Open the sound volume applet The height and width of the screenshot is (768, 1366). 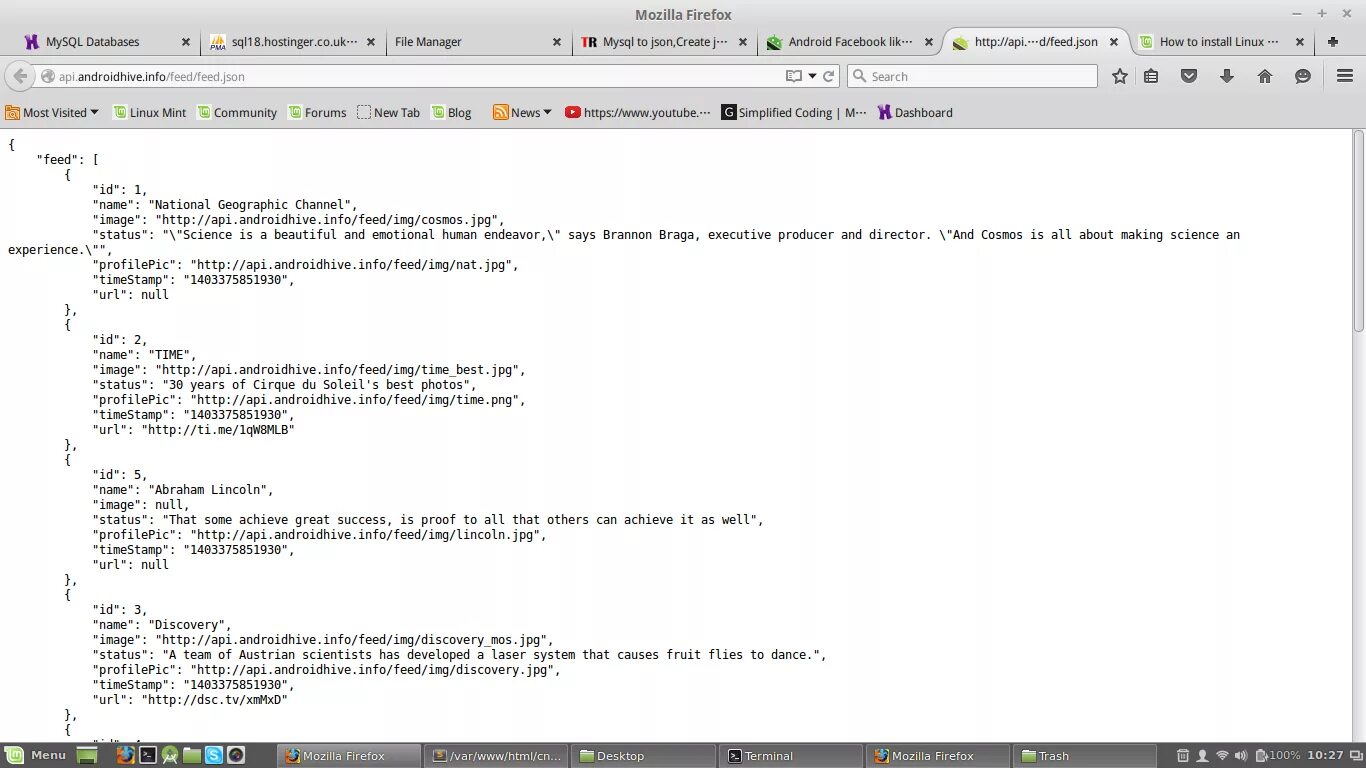pos(1241,756)
